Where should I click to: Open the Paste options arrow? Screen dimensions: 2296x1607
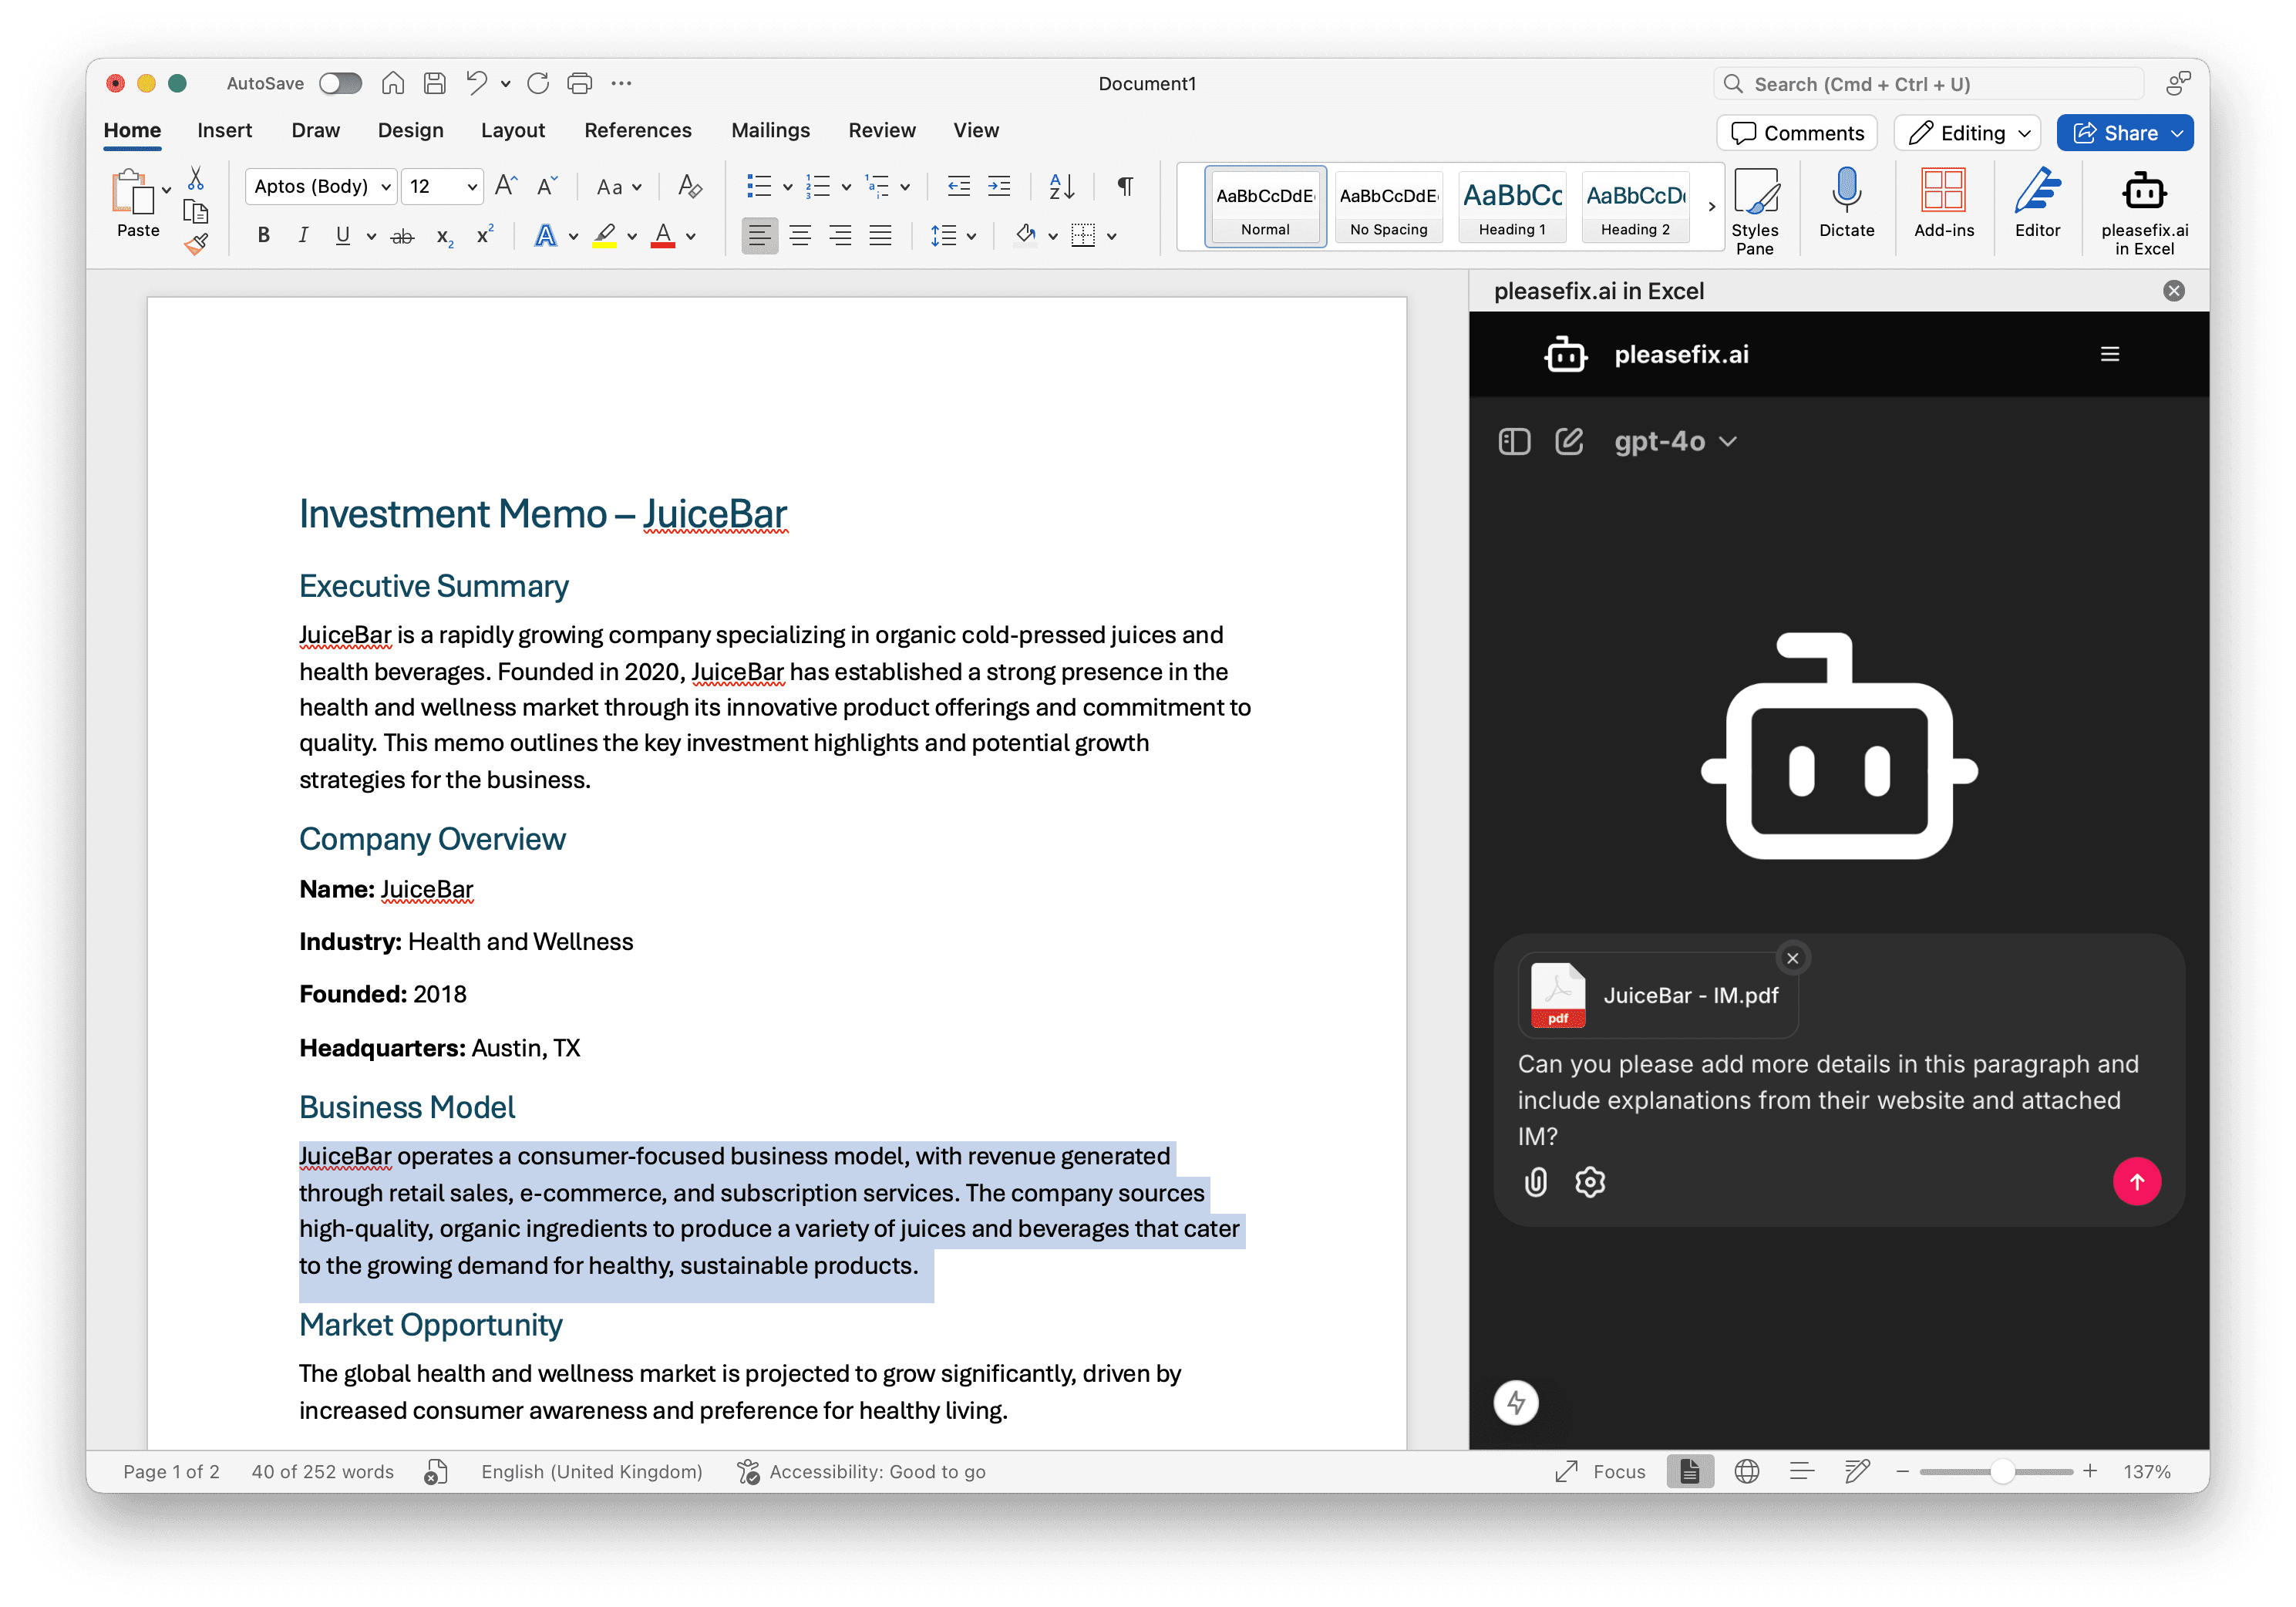[166, 190]
